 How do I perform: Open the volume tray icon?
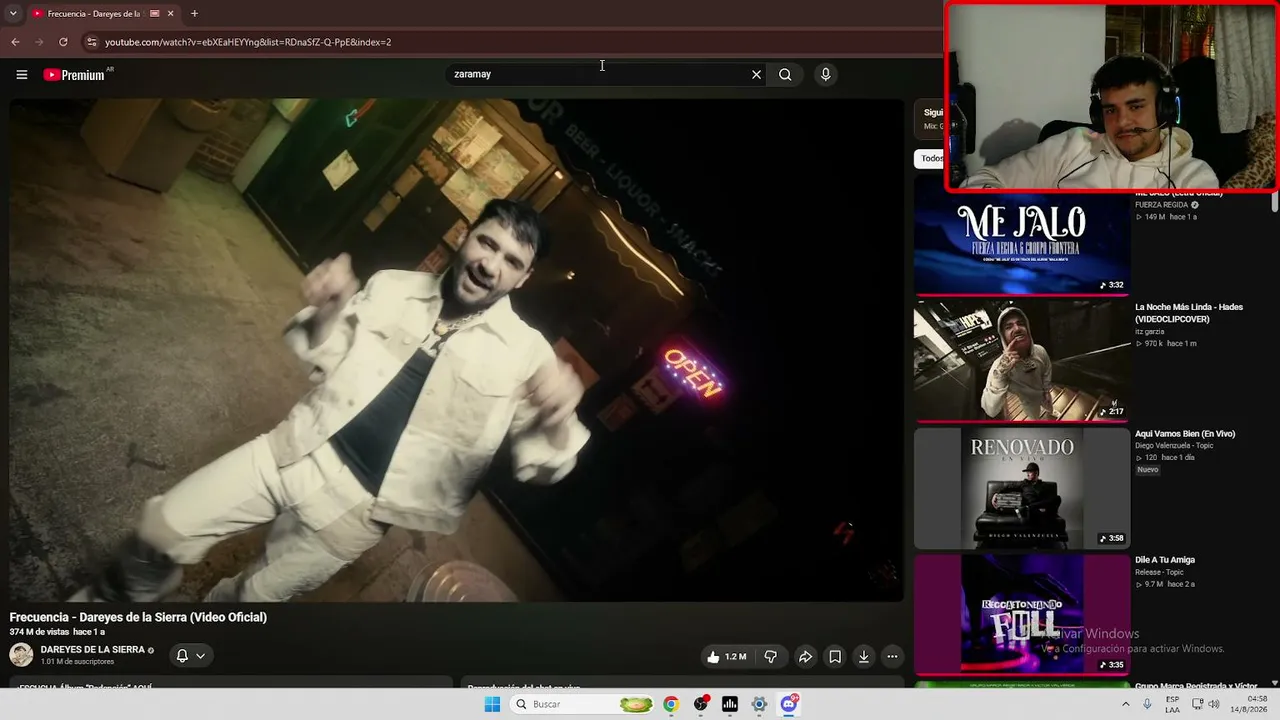pyautogui.click(x=1214, y=704)
